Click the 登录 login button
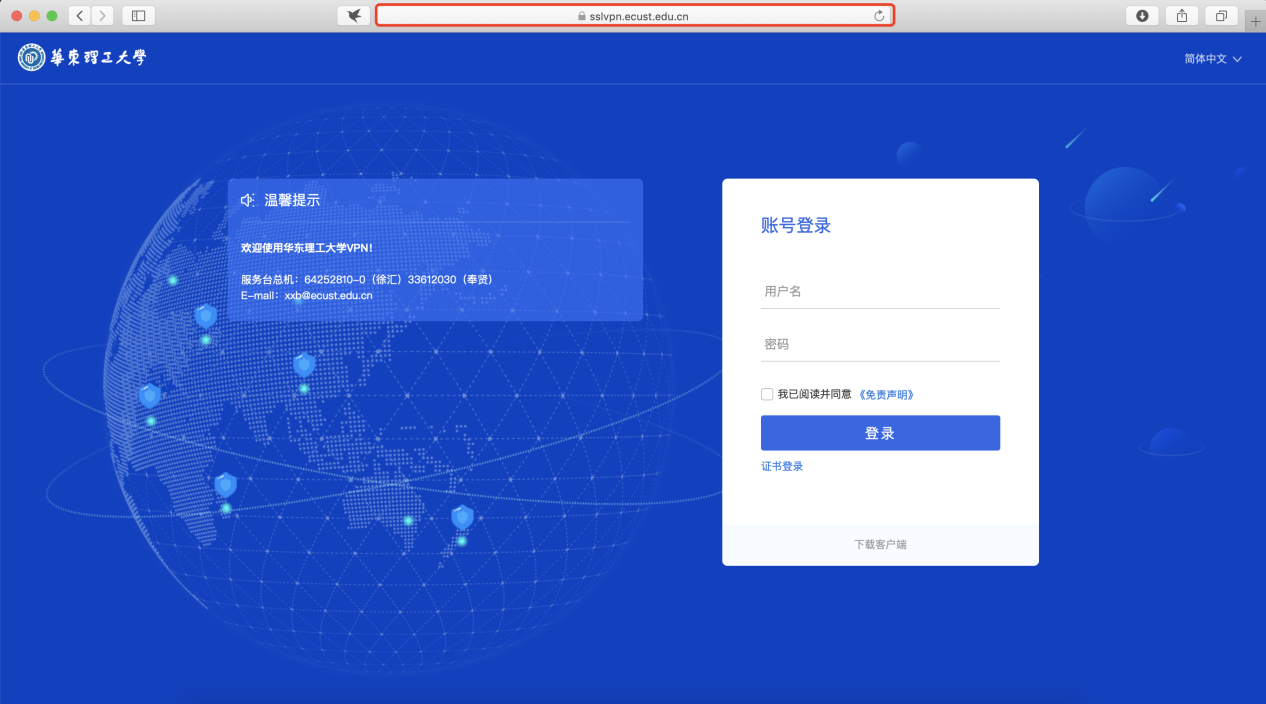 pyautogui.click(x=880, y=433)
